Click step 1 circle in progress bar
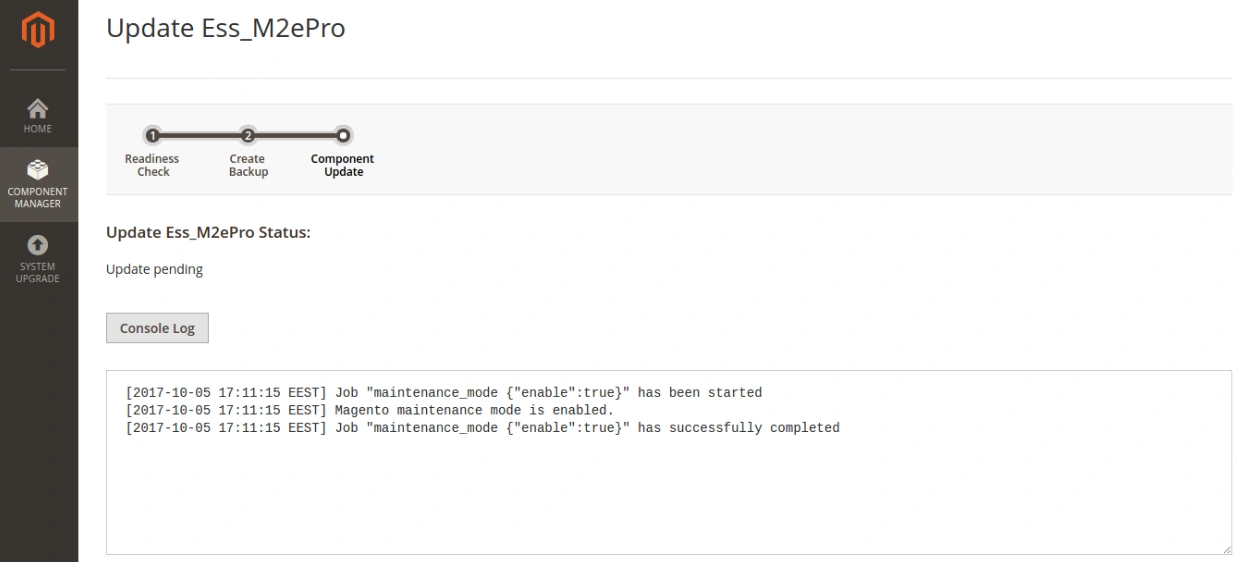Viewport: 1238px width, 562px height. 152,135
